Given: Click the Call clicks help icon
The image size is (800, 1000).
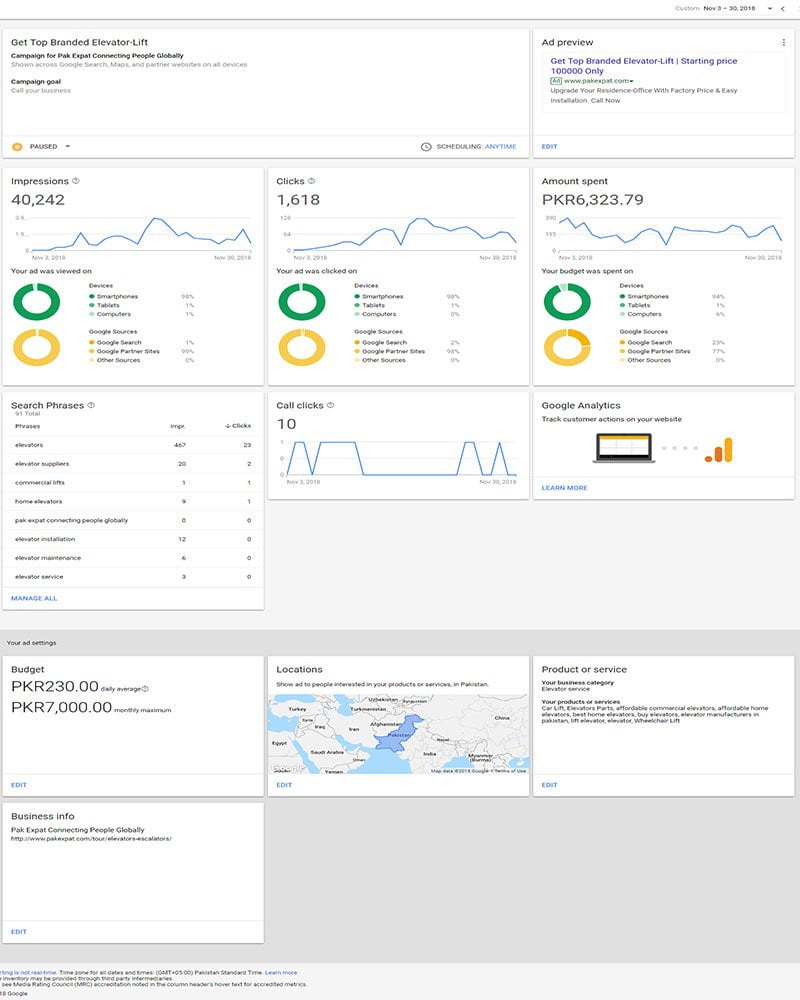Looking at the screenshot, I should click(330, 405).
